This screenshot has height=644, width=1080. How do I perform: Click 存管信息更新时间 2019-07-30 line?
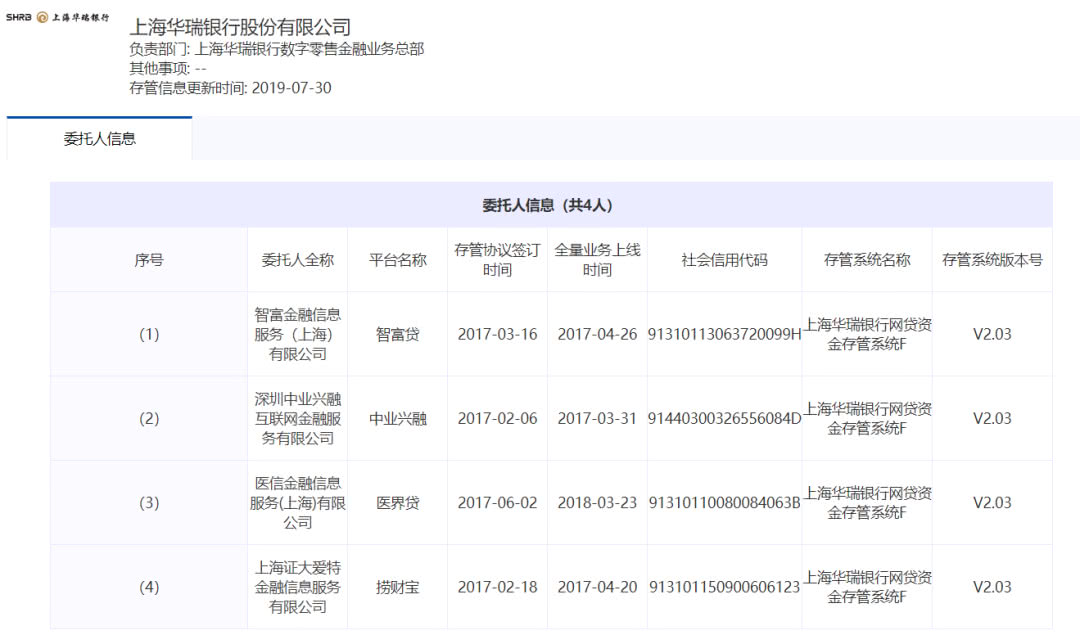[x=231, y=87]
